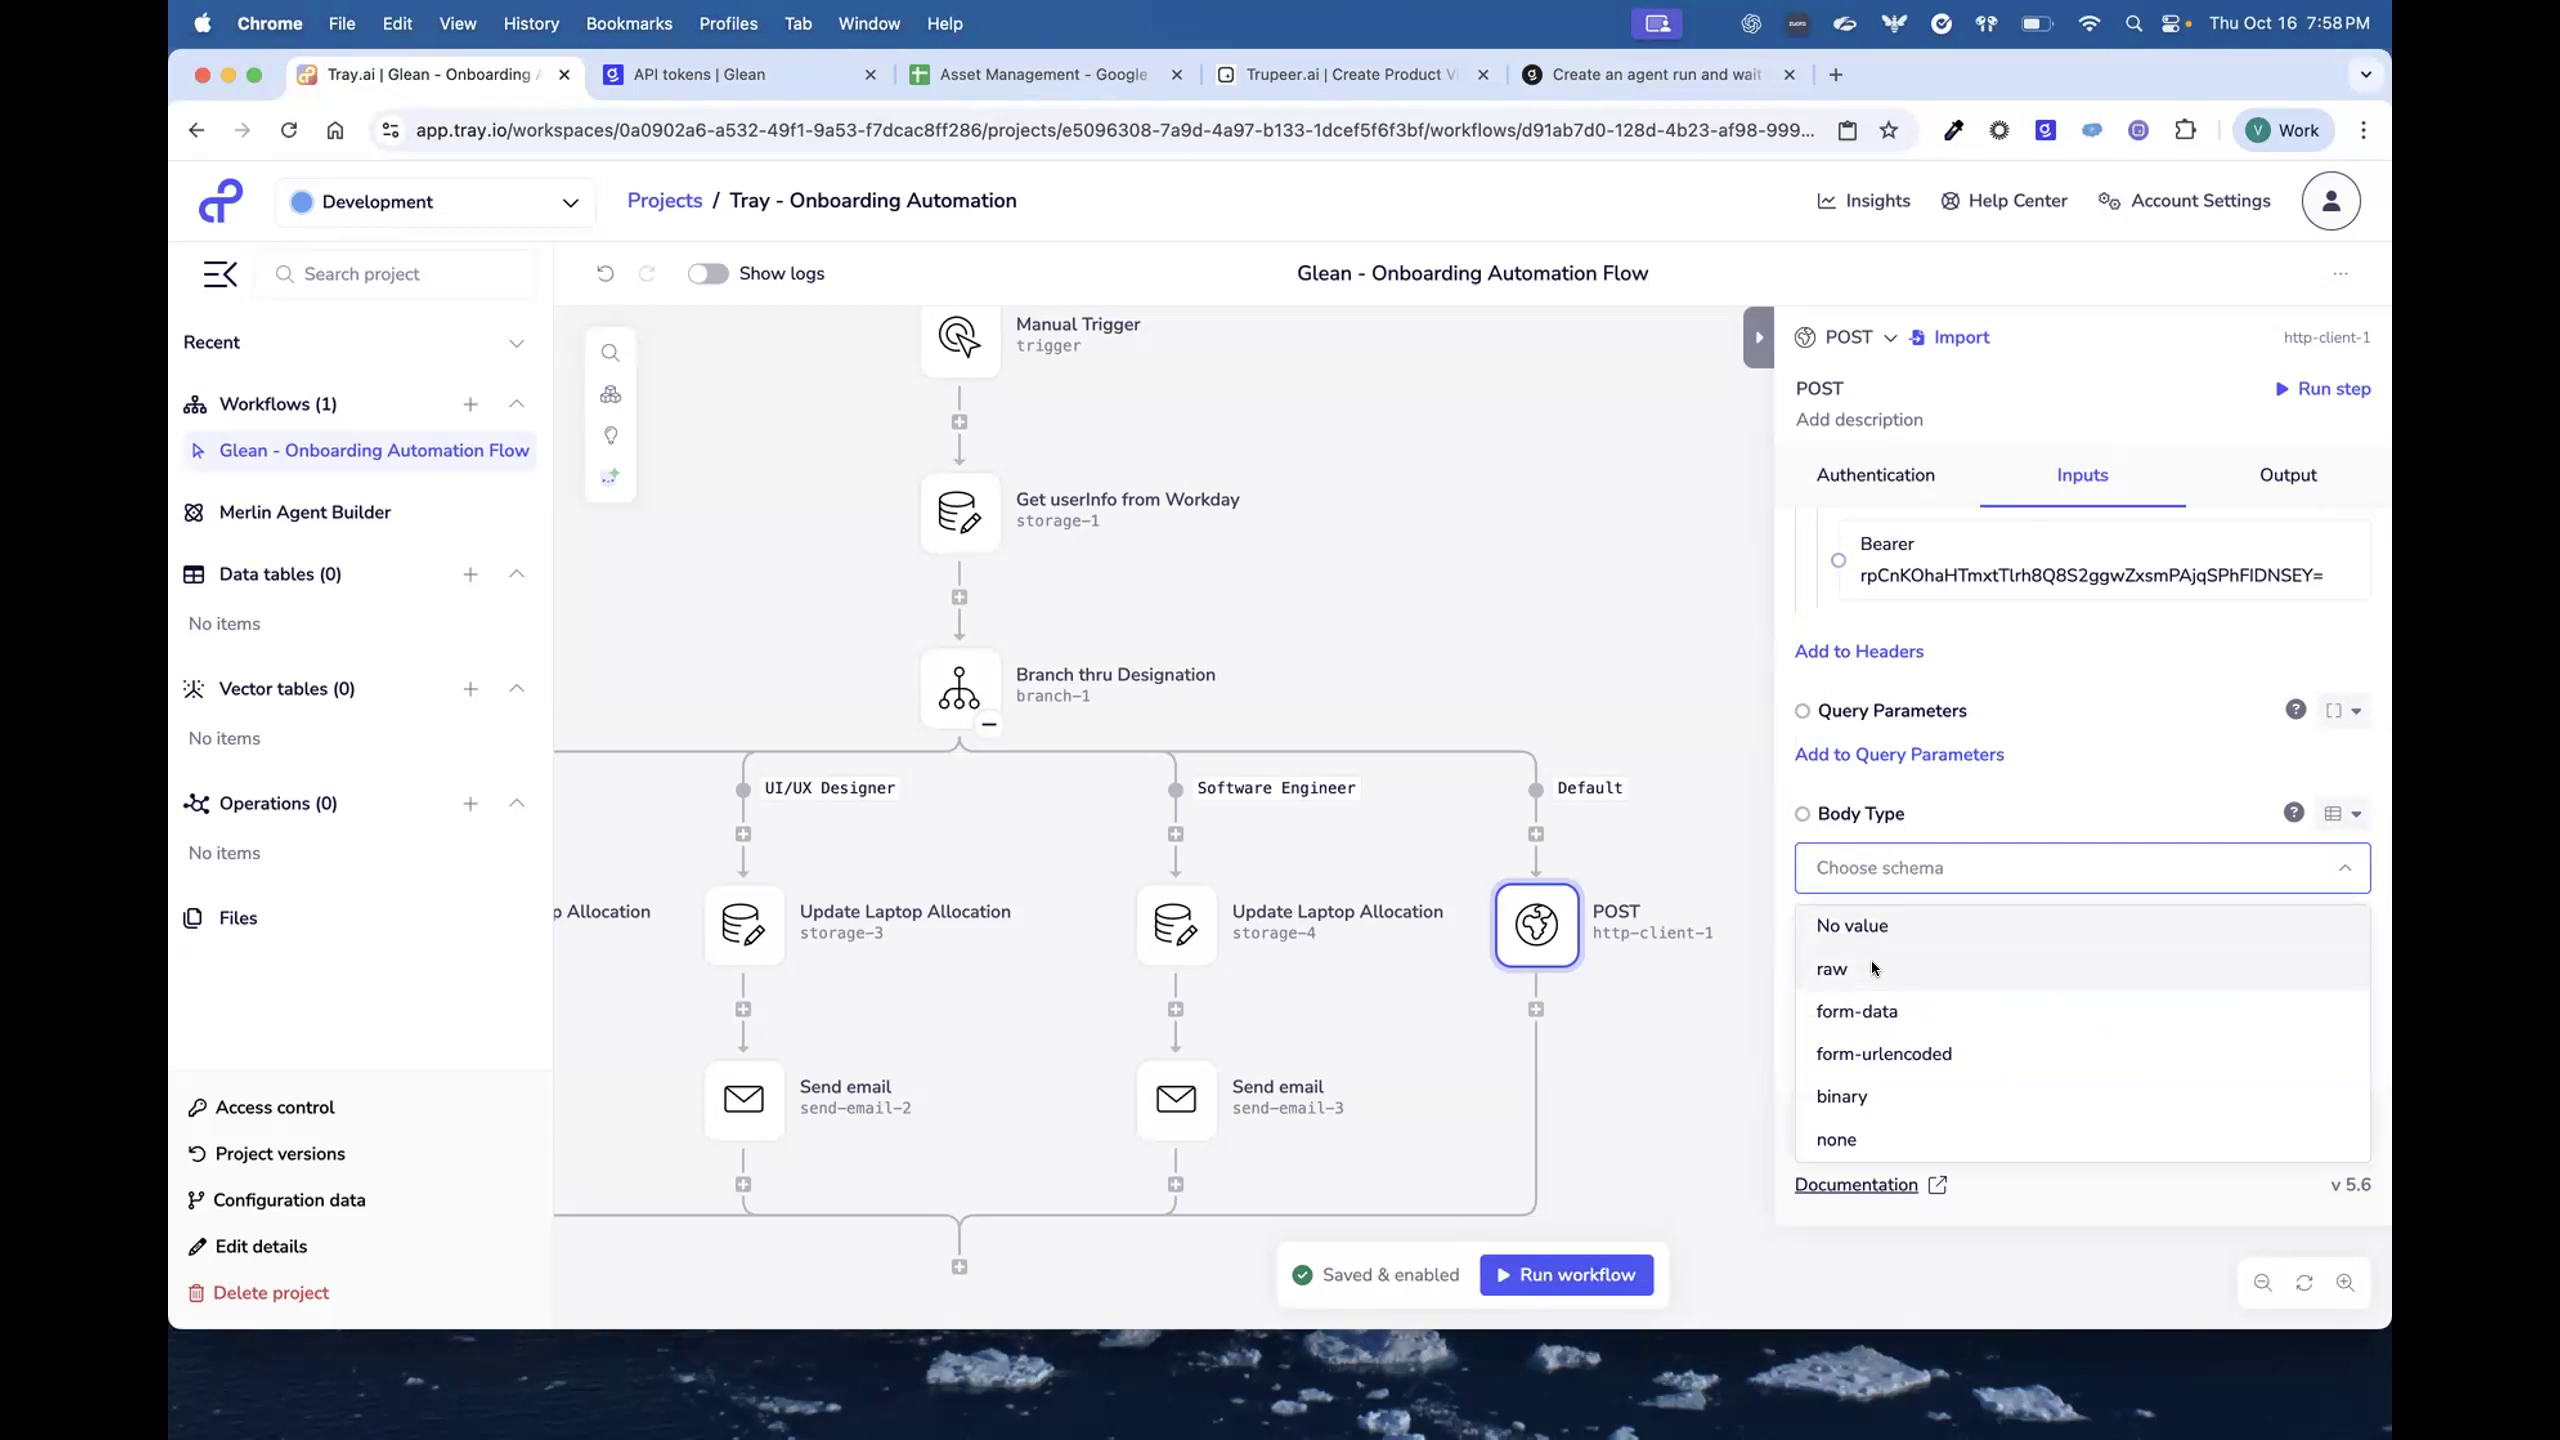Click the lightbulb suggestions icon on canvas toolbar
The height and width of the screenshot is (1440, 2560).
click(610, 436)
